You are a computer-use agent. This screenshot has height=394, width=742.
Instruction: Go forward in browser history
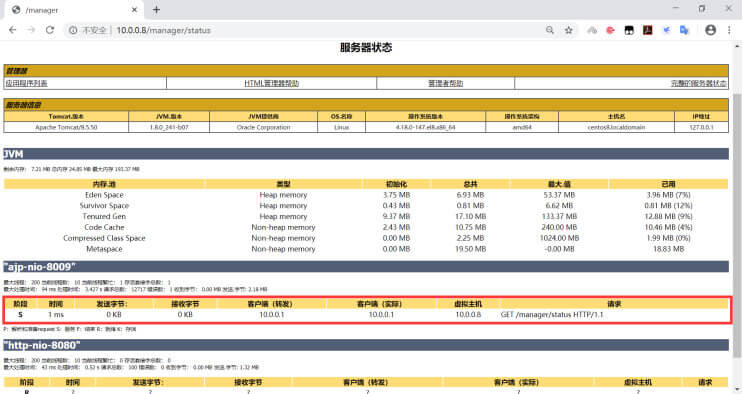(x=31, y=30)
